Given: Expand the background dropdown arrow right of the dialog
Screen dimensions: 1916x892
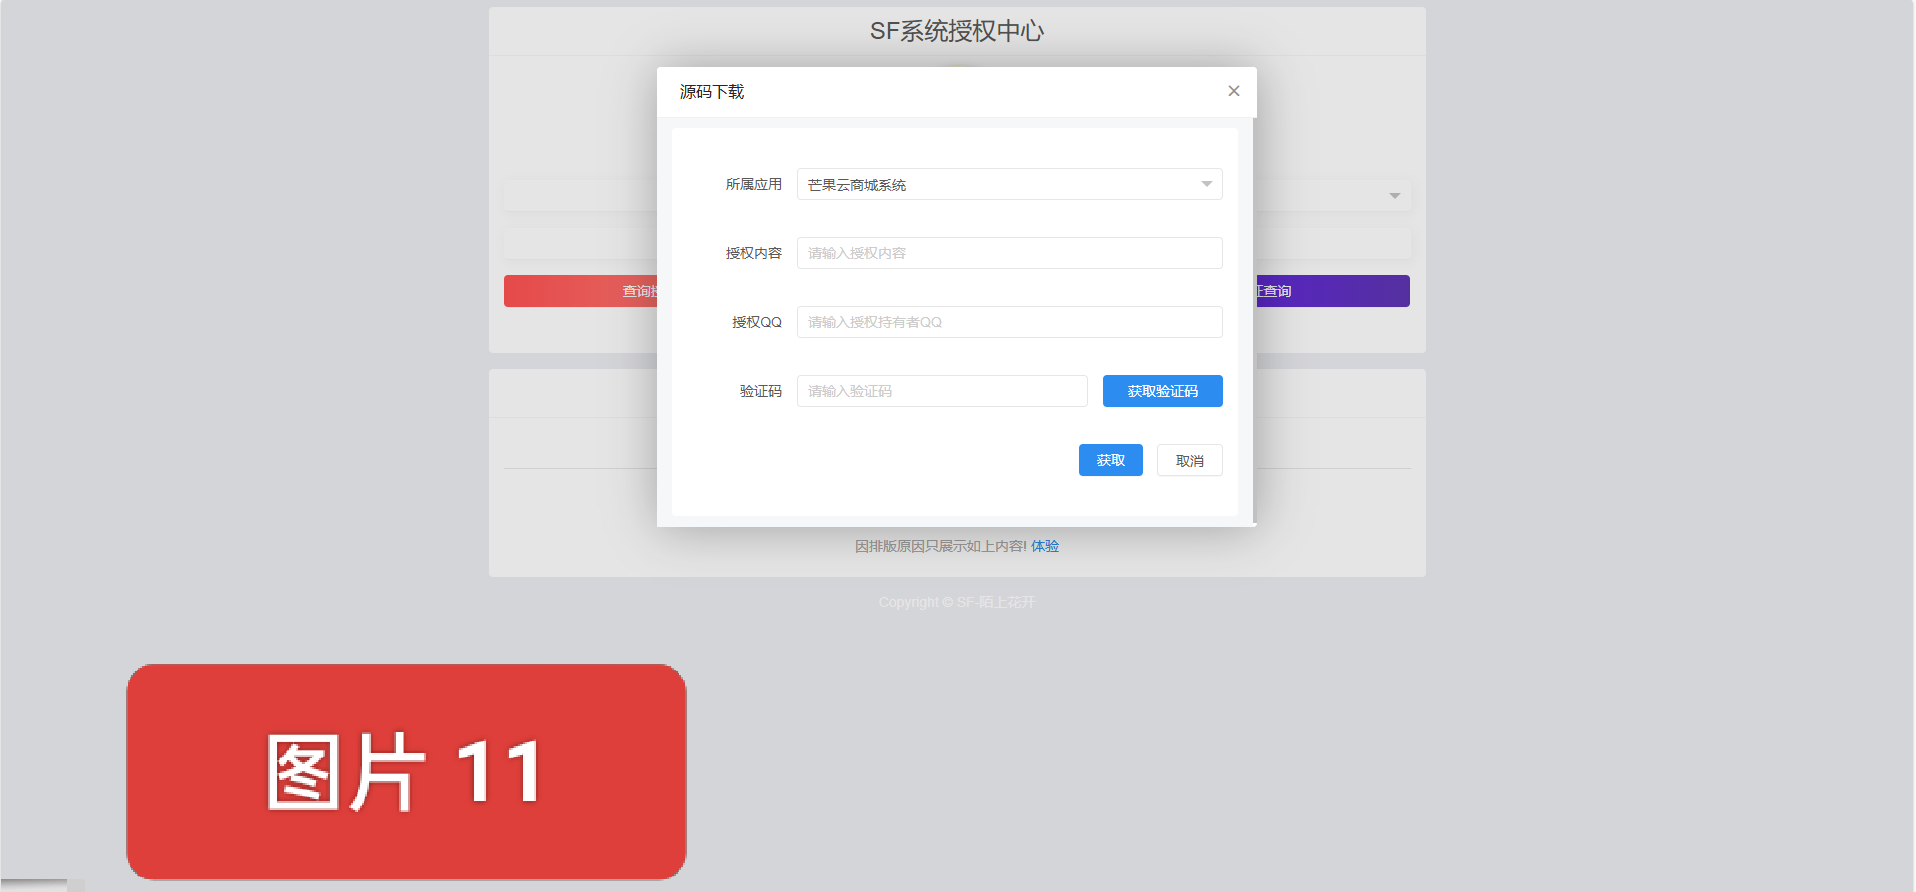Looking at the screenshot, I should 1394,196.
